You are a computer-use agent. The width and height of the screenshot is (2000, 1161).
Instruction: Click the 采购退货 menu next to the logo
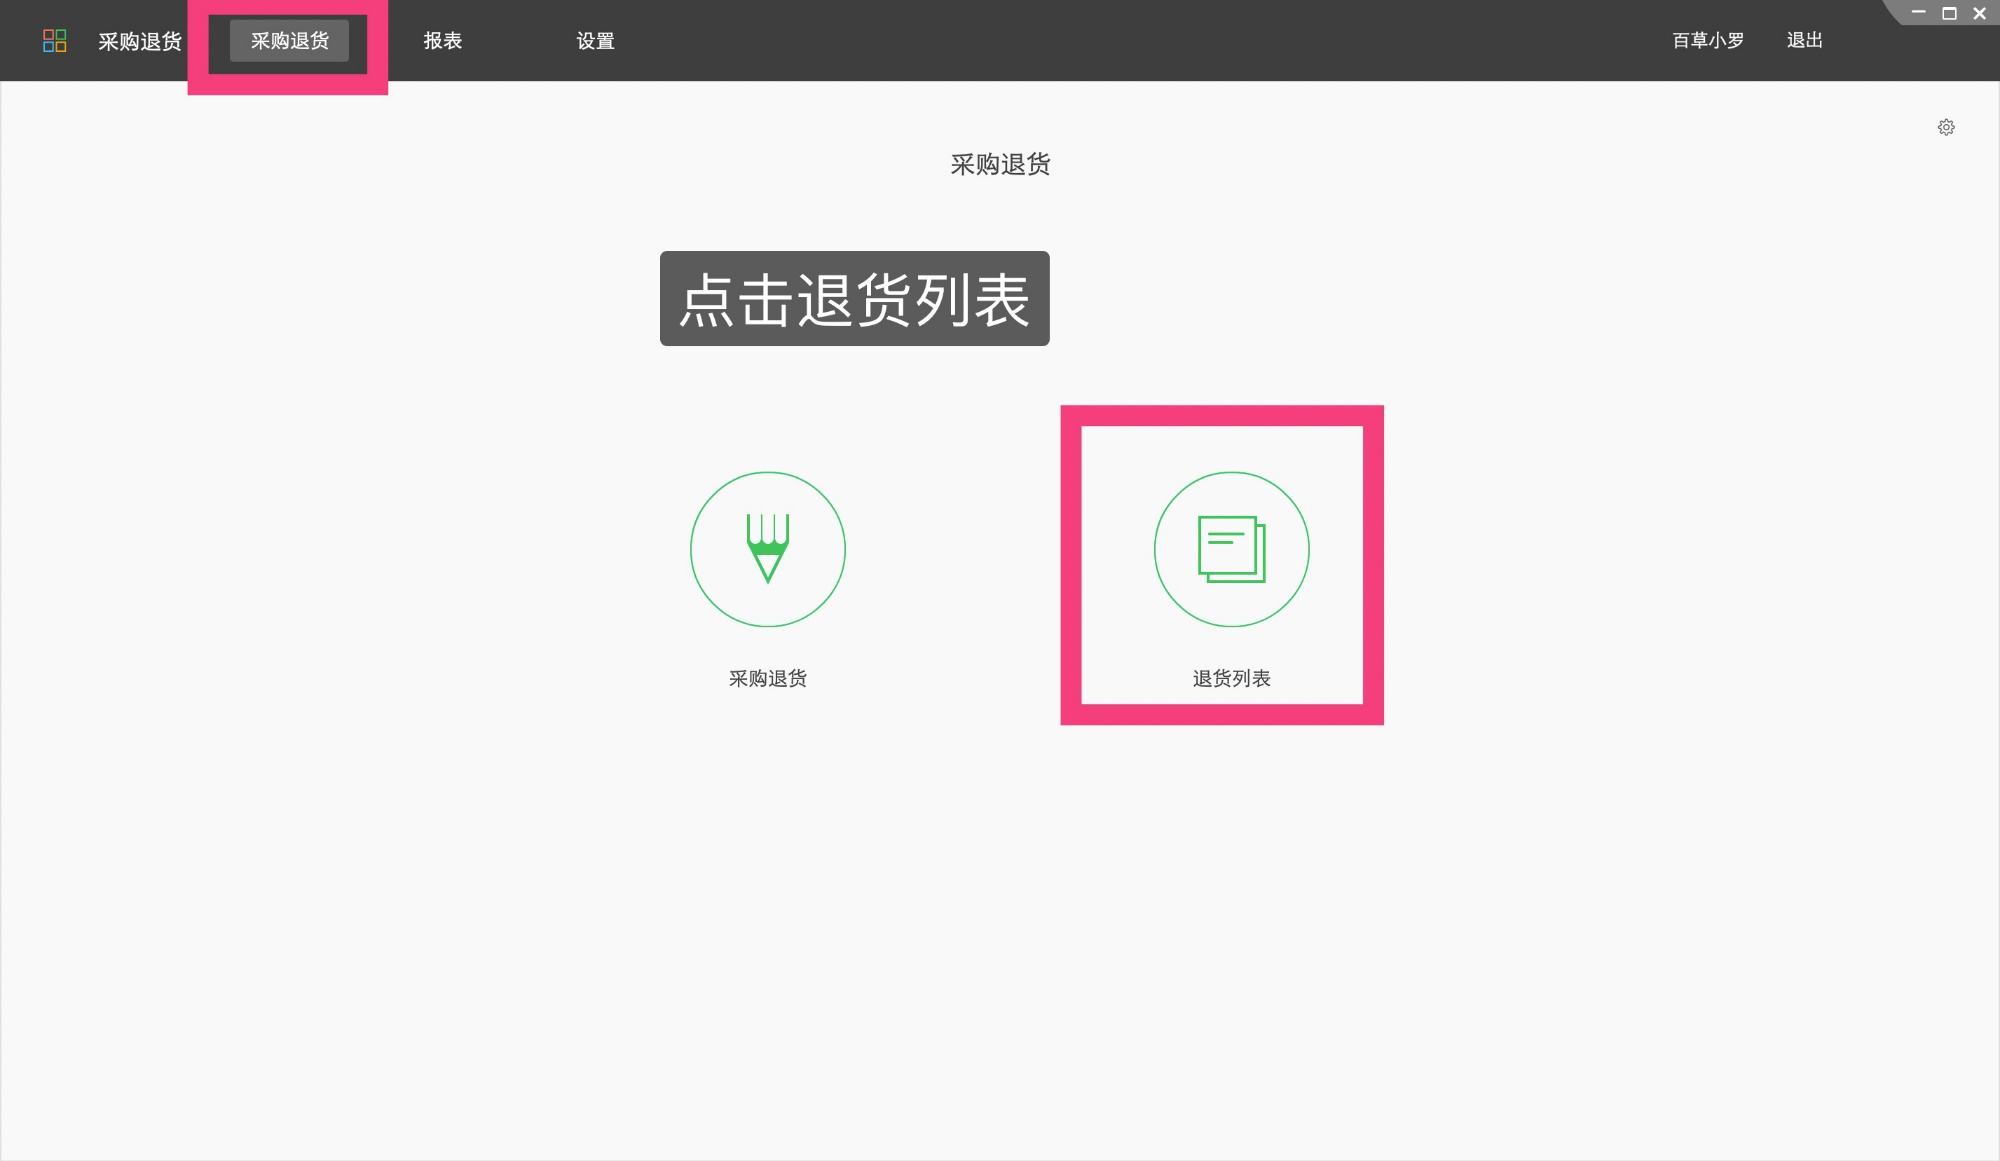pyautogui.click(x=138, y=41)
